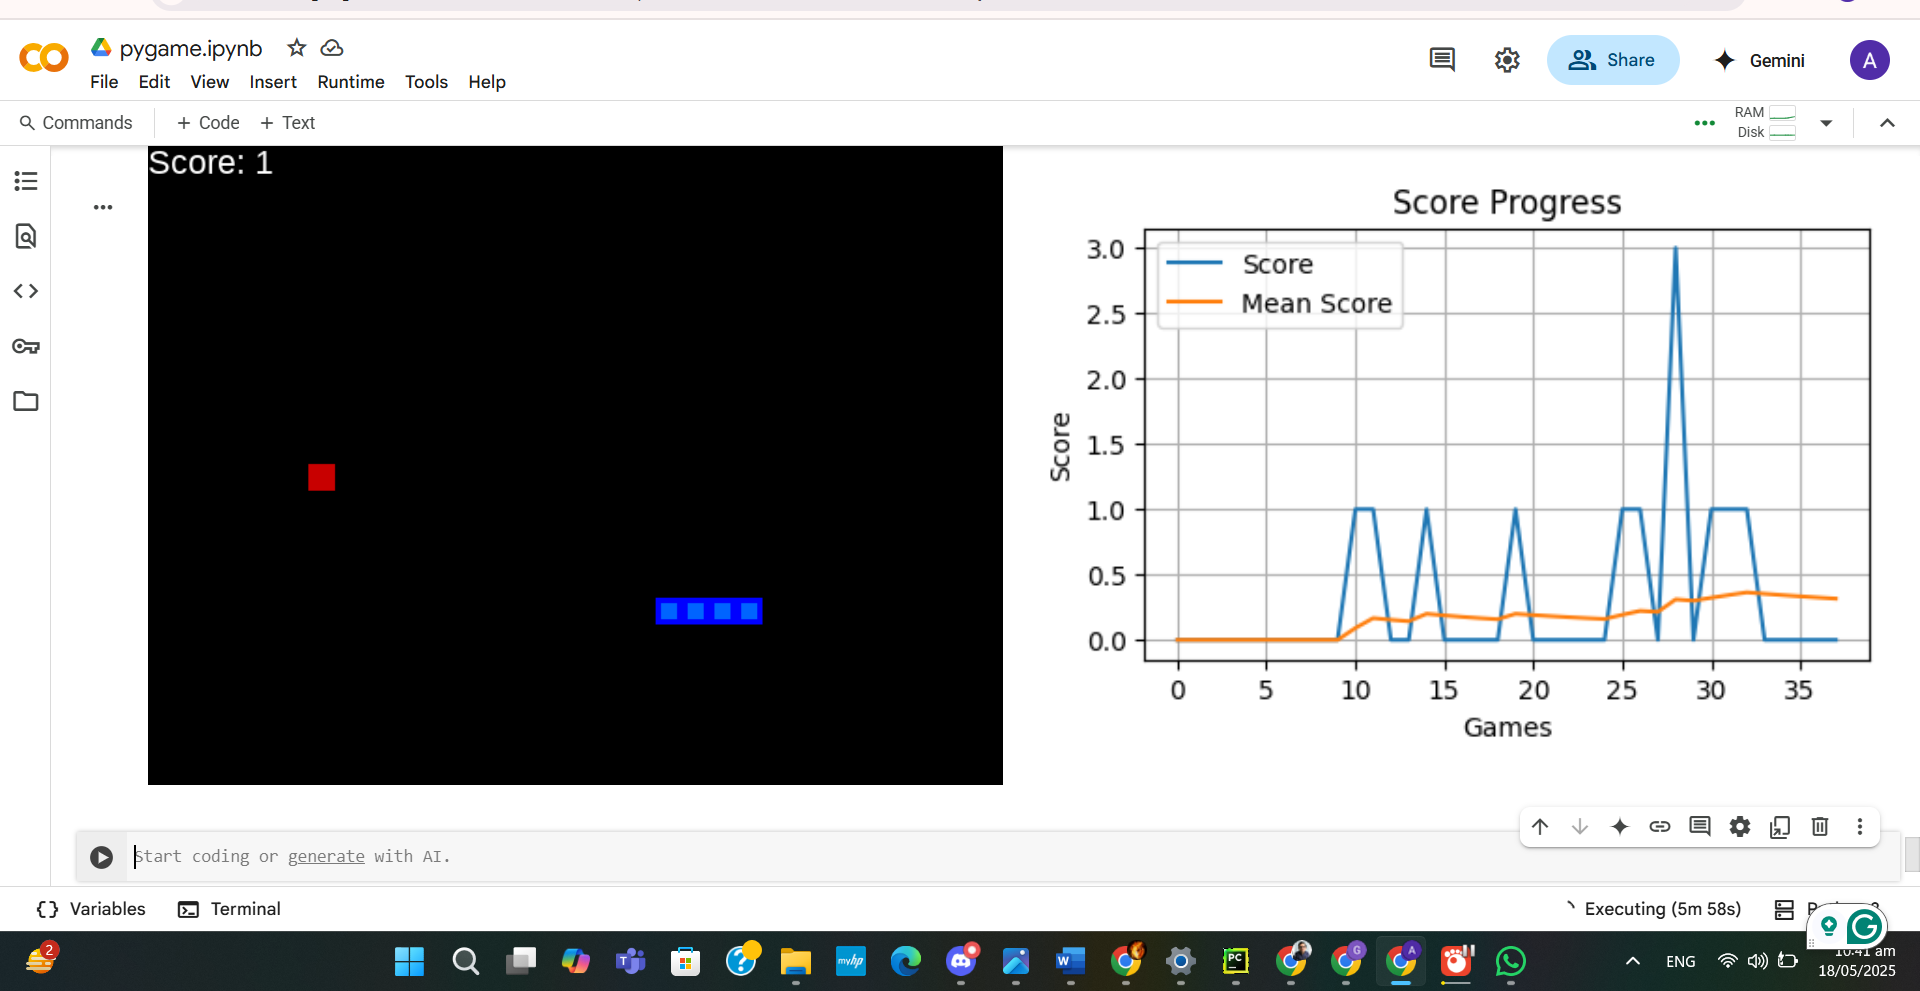
Task: Star the pygame.ipynb notebook
Action: click(296, 48)
